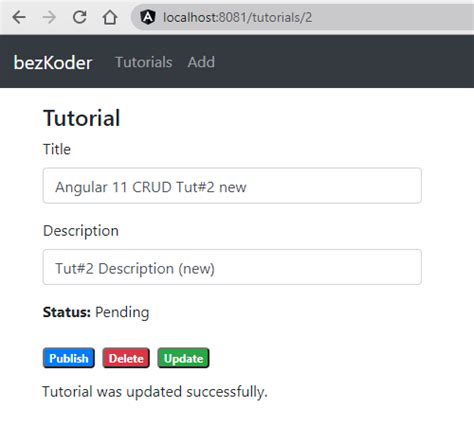This screenshot has width=474, height=426.
Task: Click the Title field label
Action: [57, 149]
